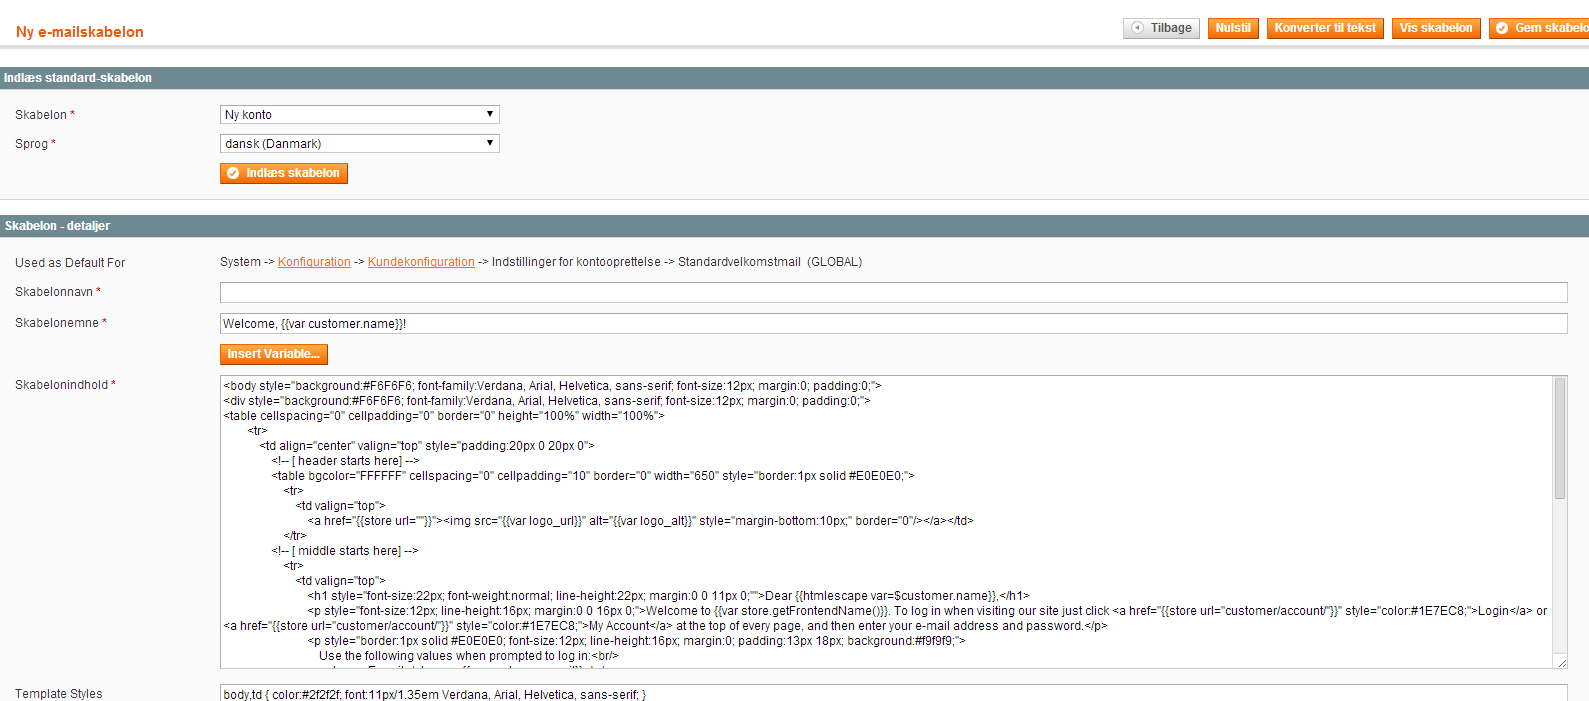
Task: Open the Kundekonfiguration link
Action: (421, 262)
